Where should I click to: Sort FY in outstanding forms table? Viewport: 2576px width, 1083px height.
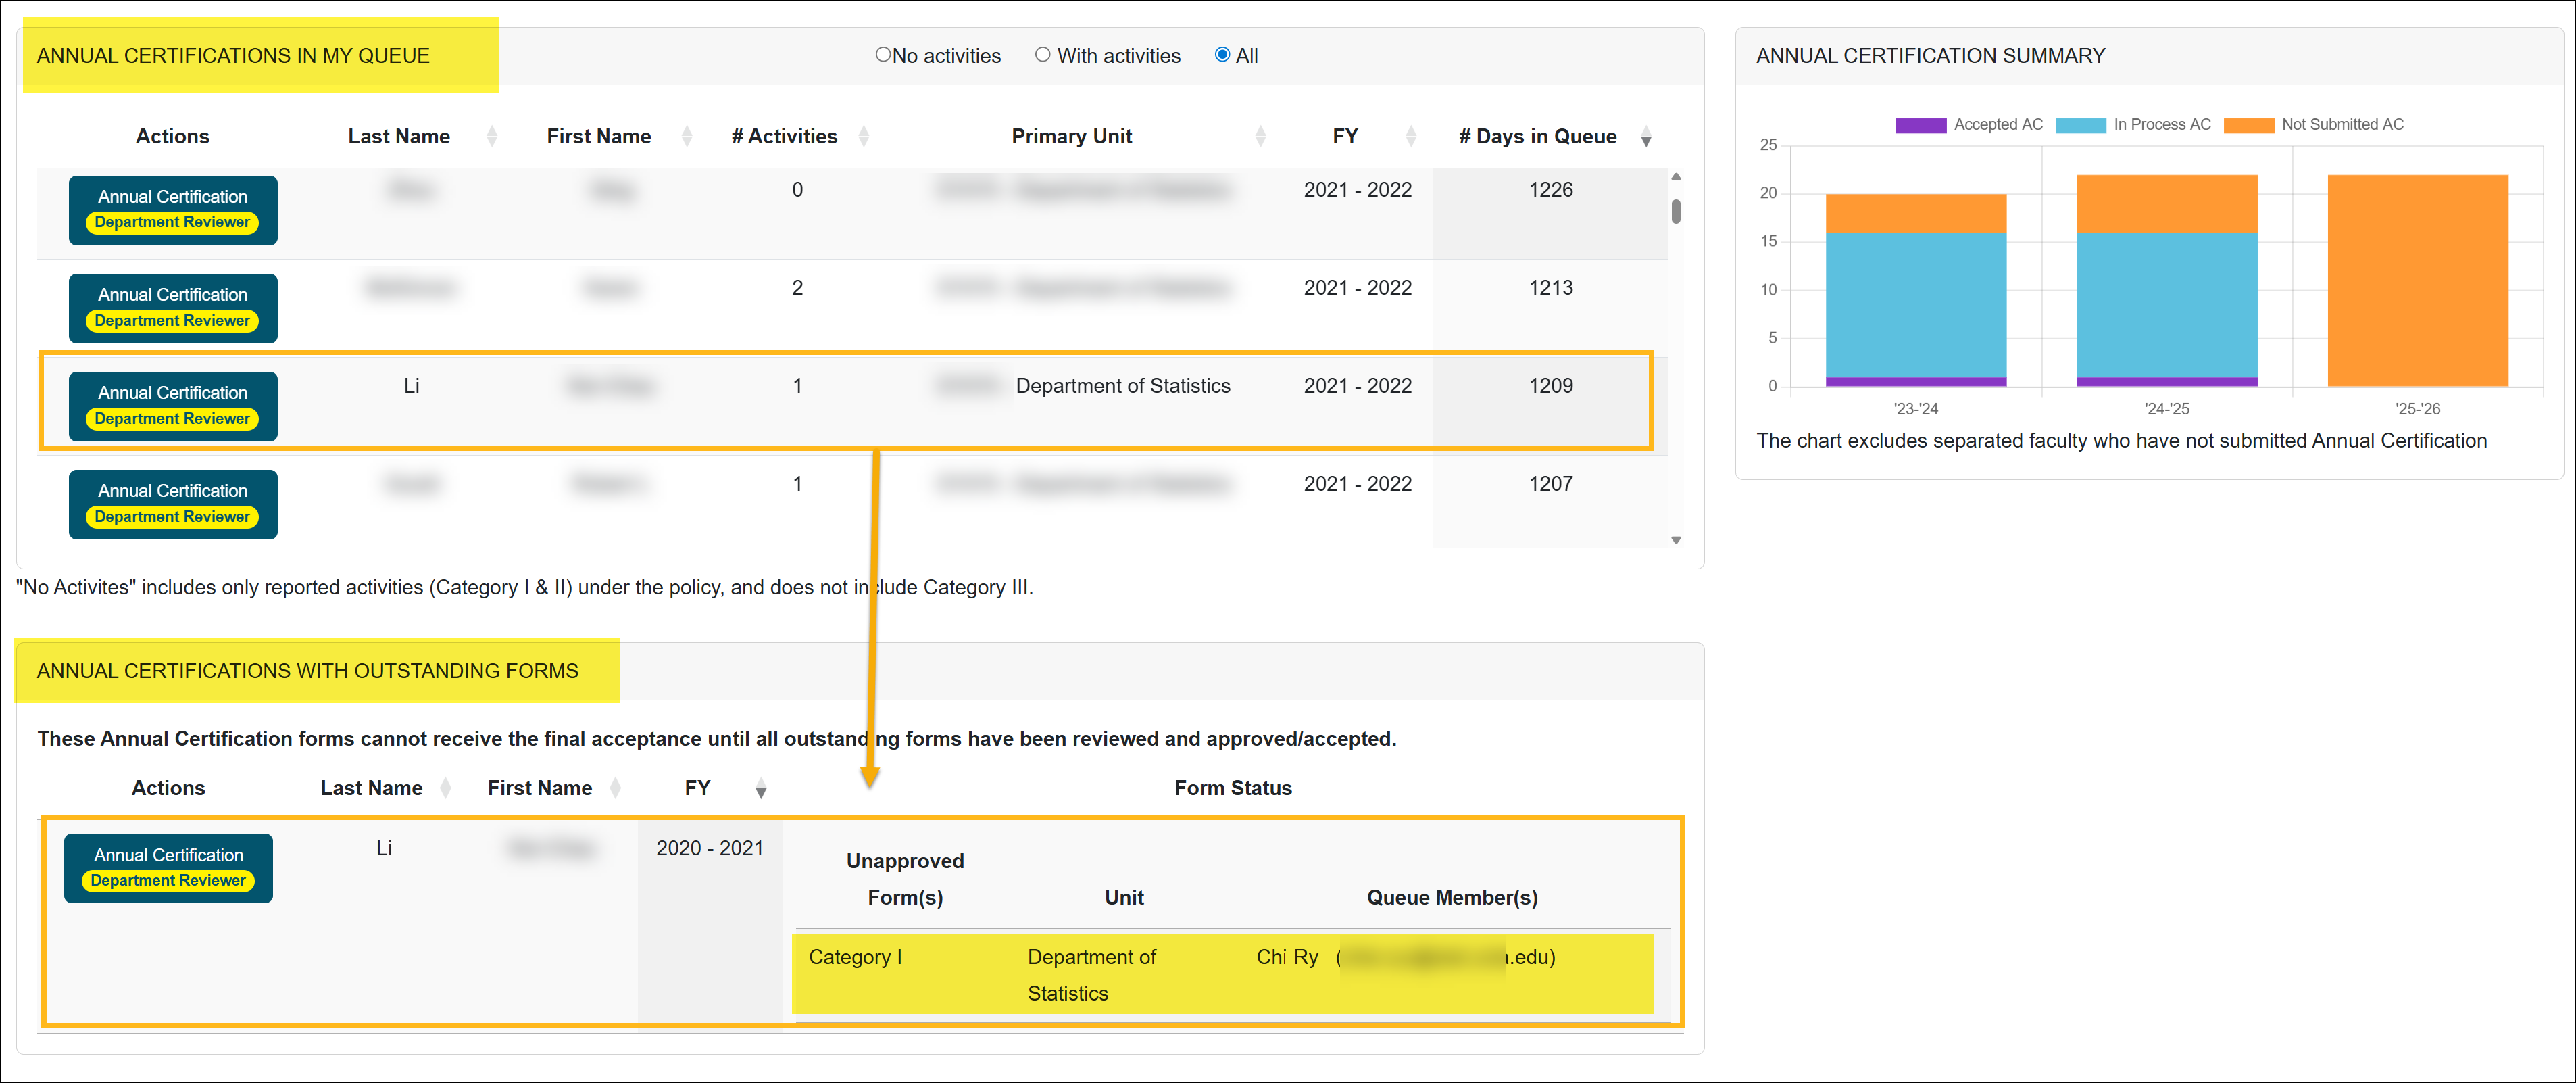761,789
